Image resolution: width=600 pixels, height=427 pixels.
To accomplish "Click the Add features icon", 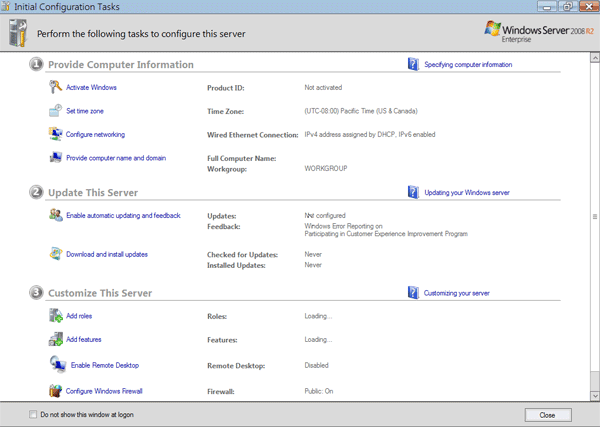I will (56, 339).
